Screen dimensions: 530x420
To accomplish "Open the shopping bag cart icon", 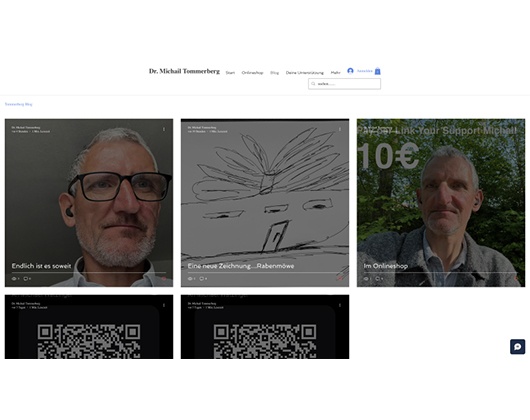I will coord(378,71).
